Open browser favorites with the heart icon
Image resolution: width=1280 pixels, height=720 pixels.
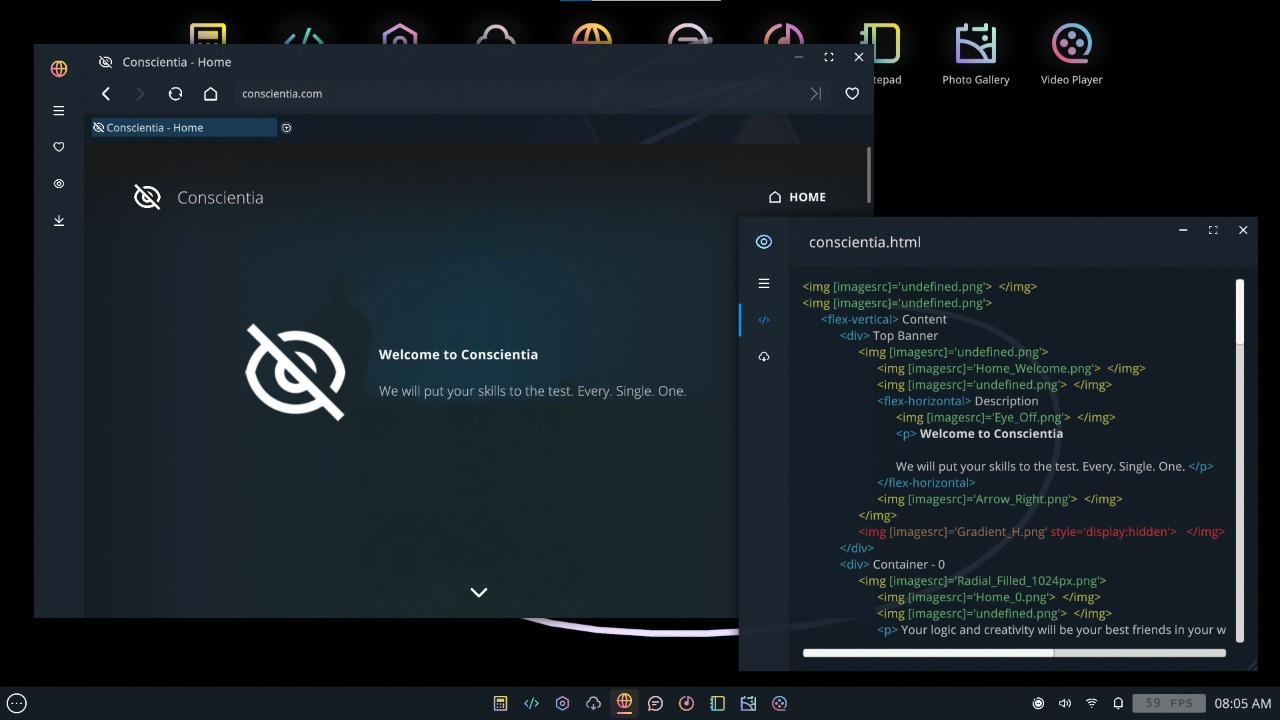pos(58,146)
